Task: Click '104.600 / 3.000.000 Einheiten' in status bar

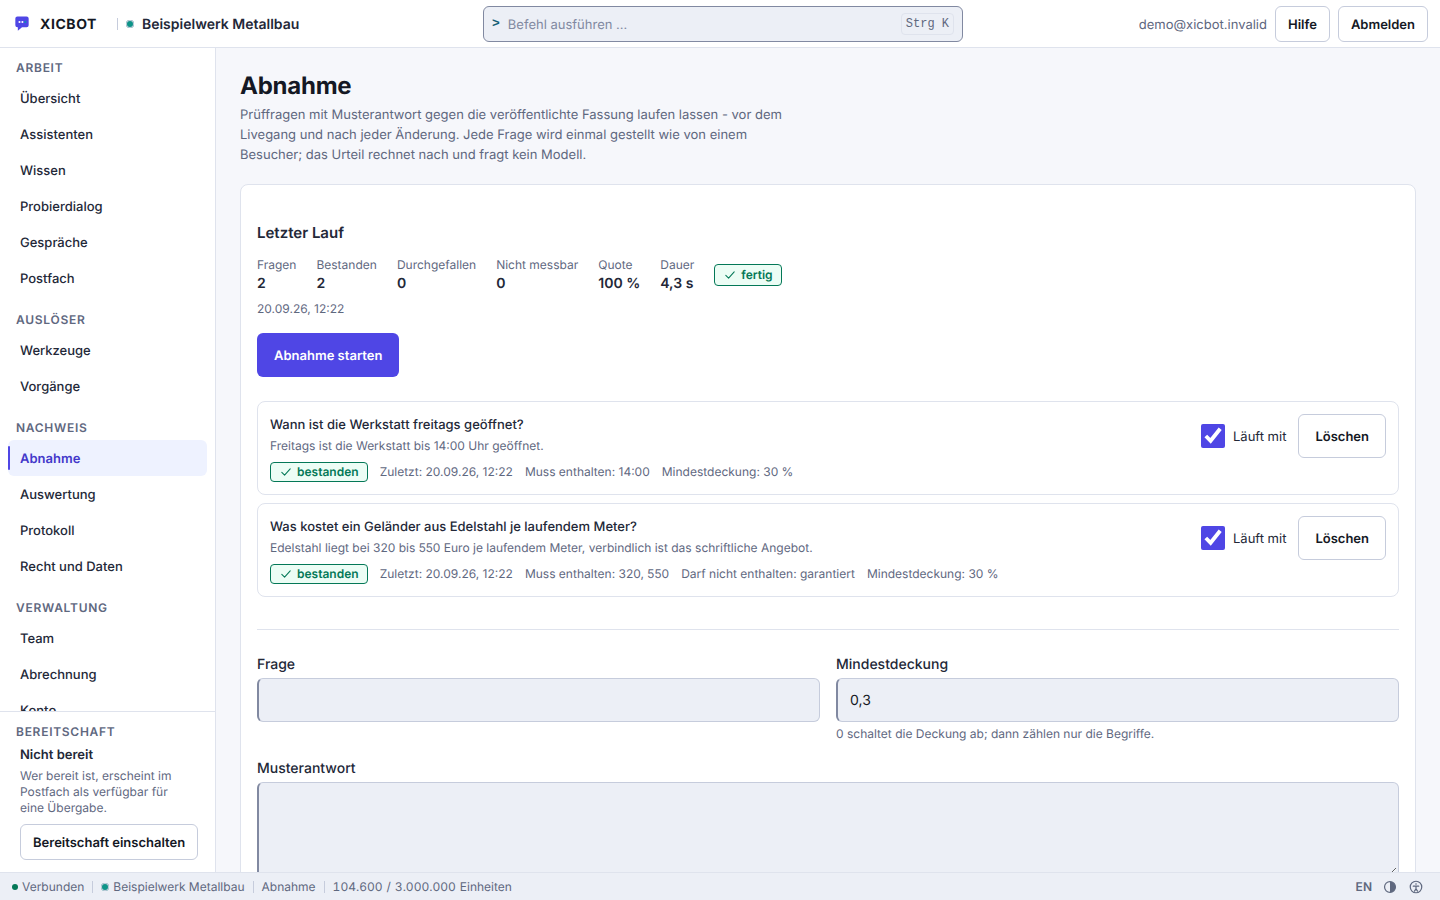Action: pyautogui.click(x=422, y=887)
